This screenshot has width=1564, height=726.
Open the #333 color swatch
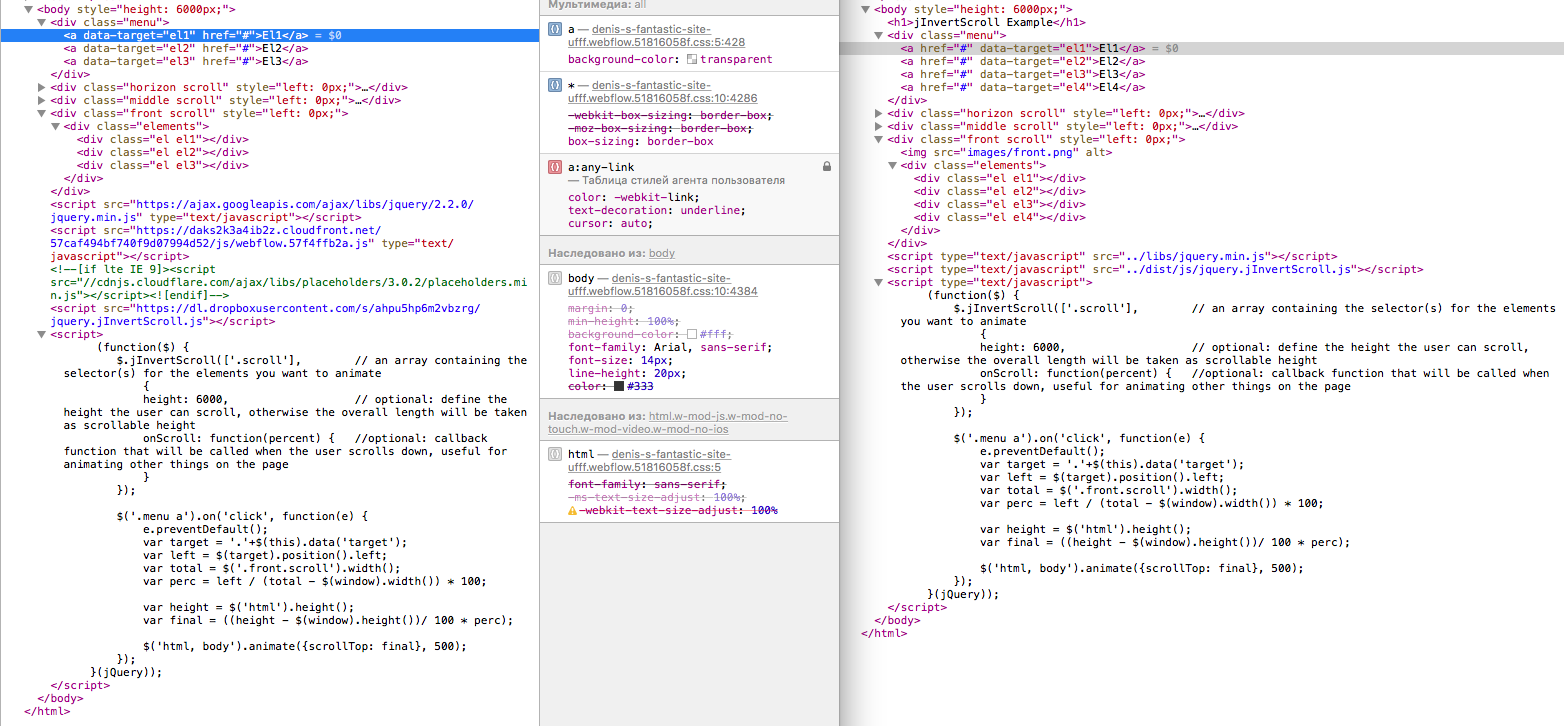pyautogui.click(x=619, y=386)
